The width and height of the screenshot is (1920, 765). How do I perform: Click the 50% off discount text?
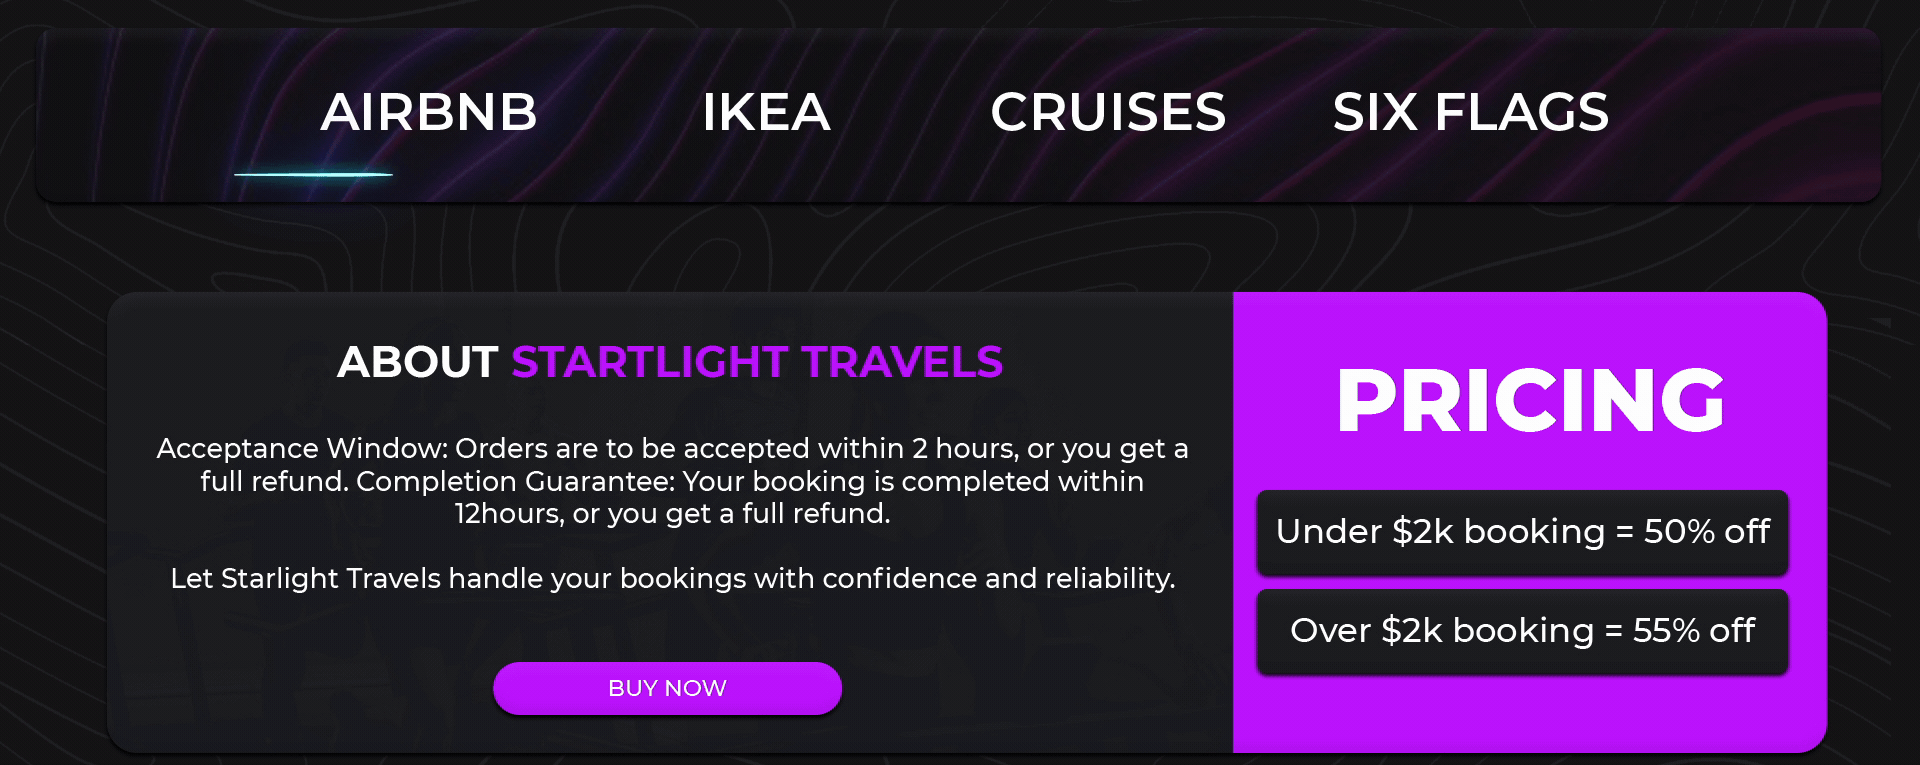pyautogui.click(x=1707, y=531)
